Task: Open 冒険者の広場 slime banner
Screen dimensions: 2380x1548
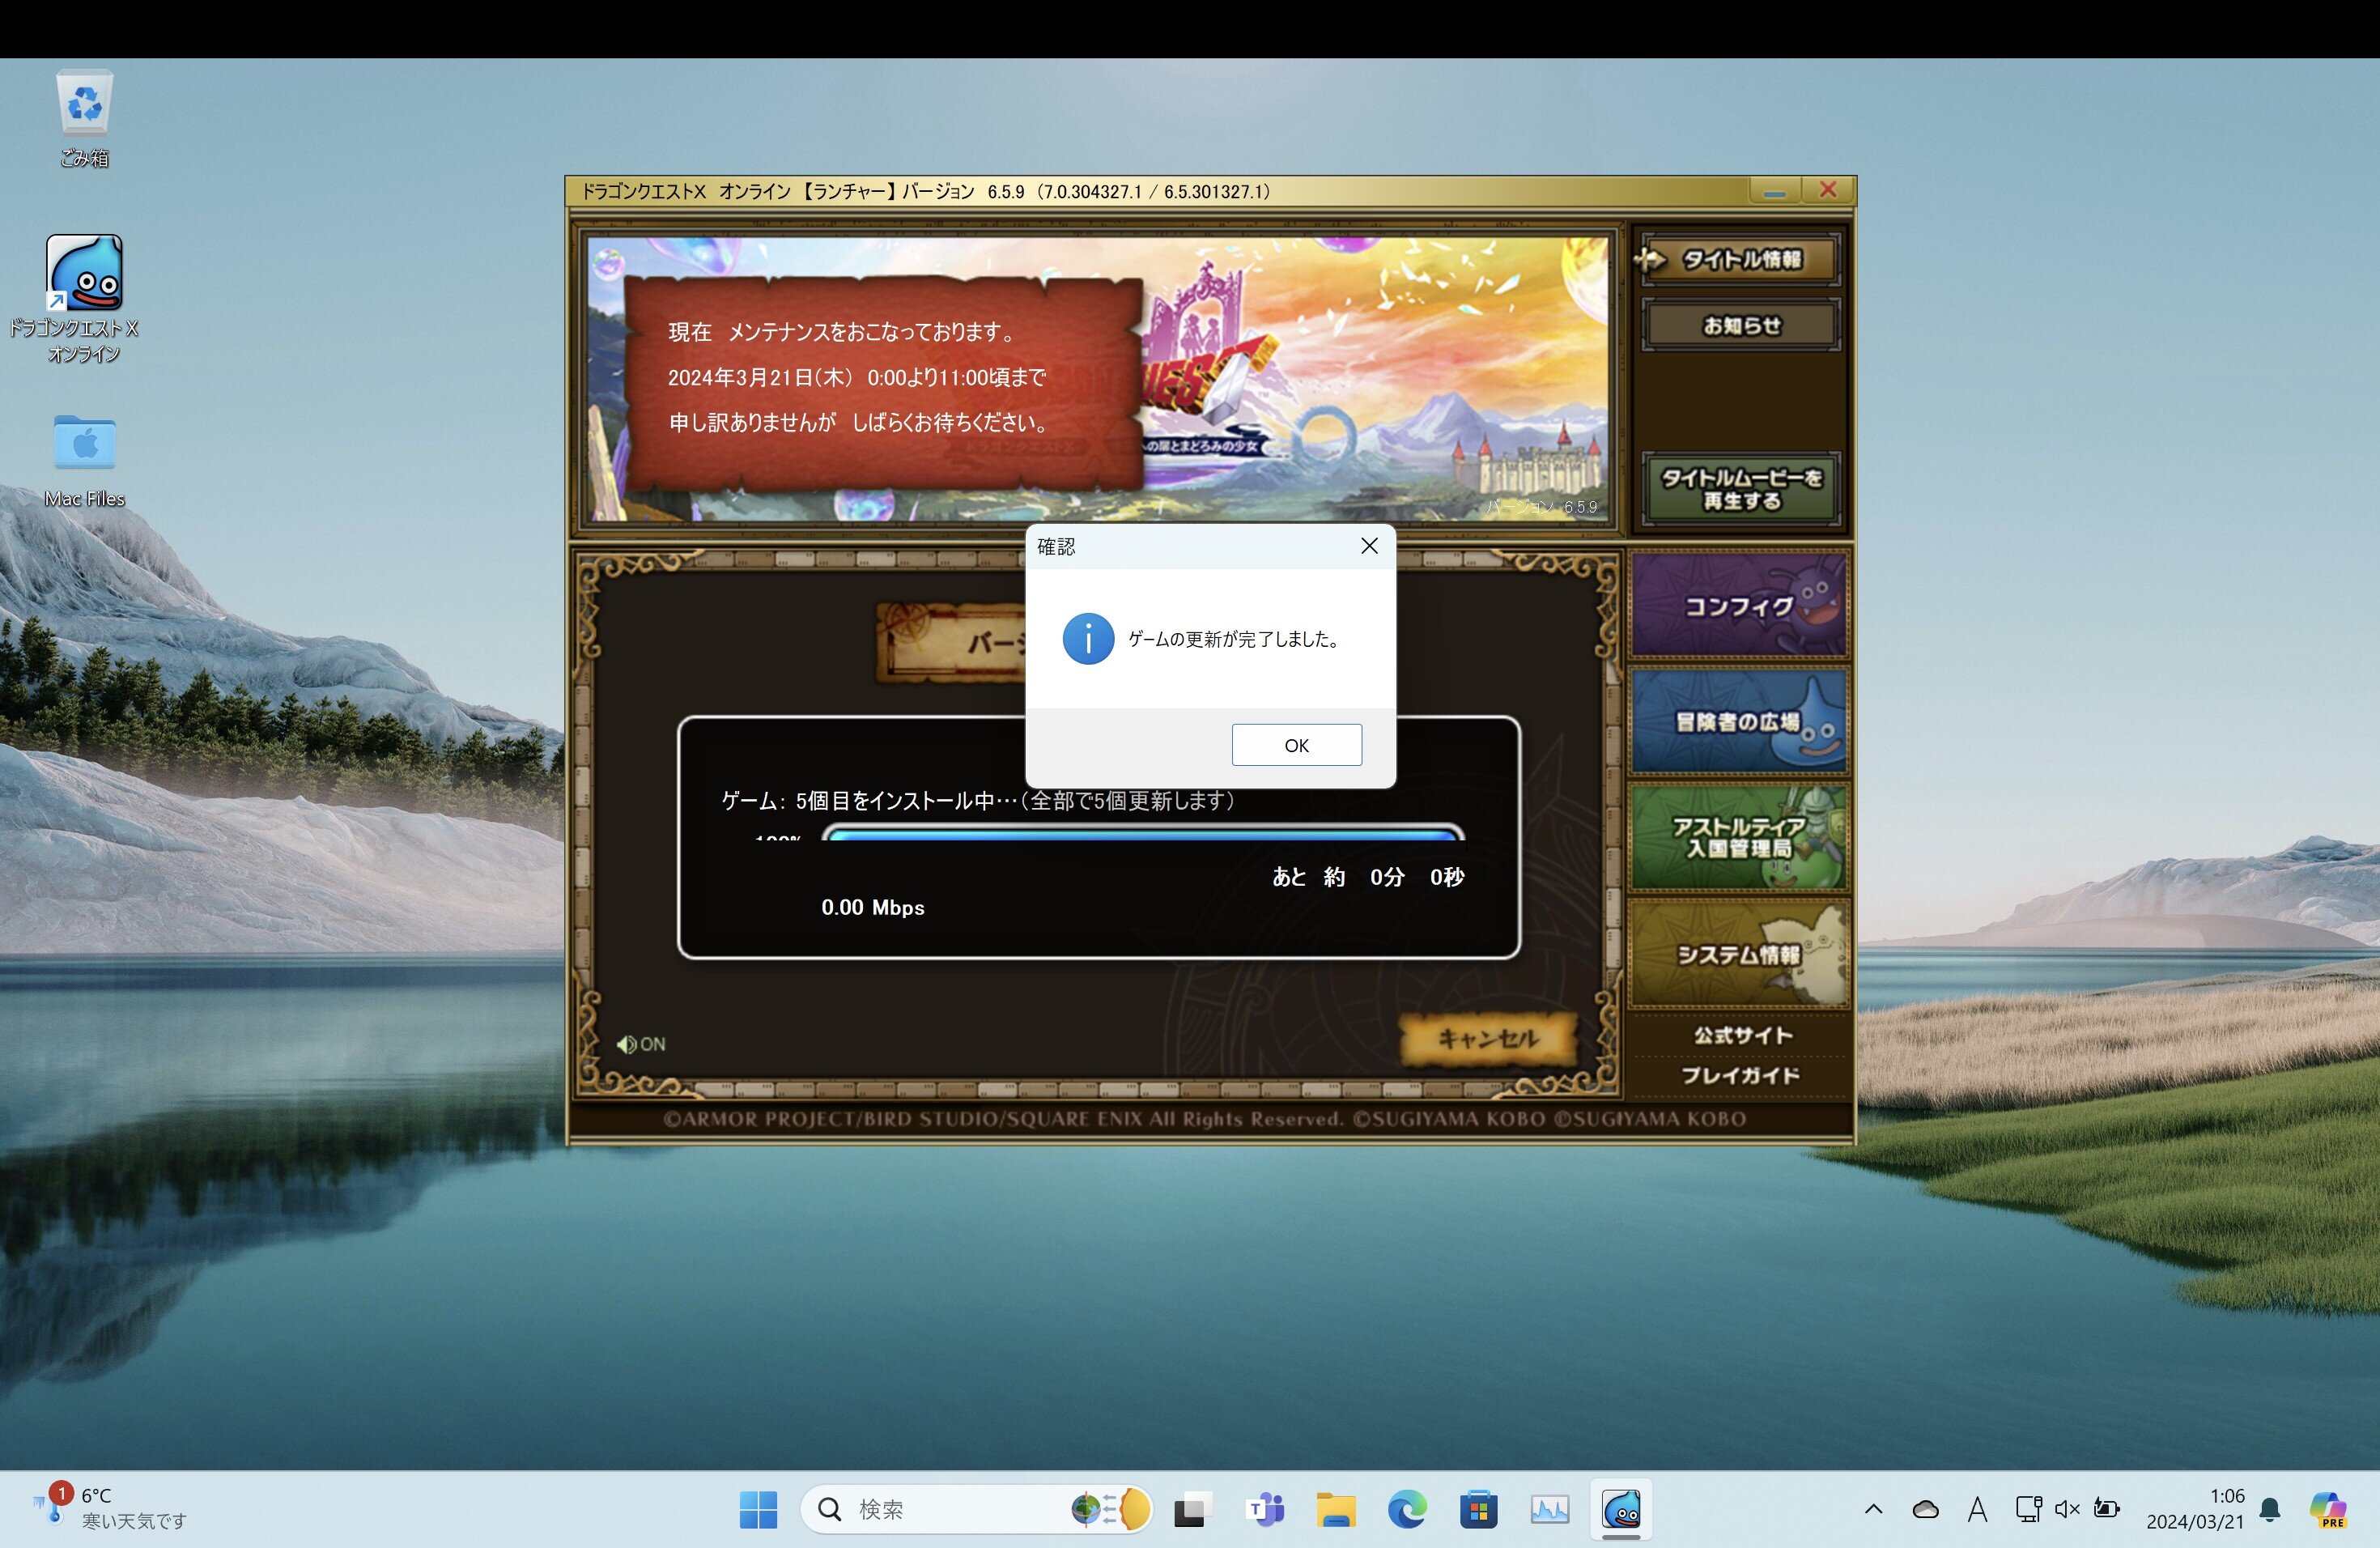Action: 1739,721
